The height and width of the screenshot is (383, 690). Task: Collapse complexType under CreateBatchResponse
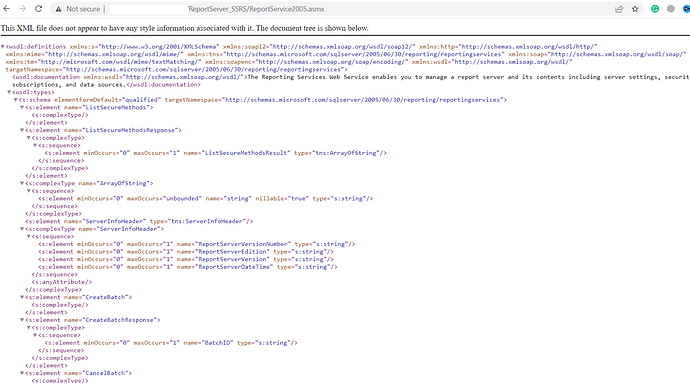(x=29, y=327)
